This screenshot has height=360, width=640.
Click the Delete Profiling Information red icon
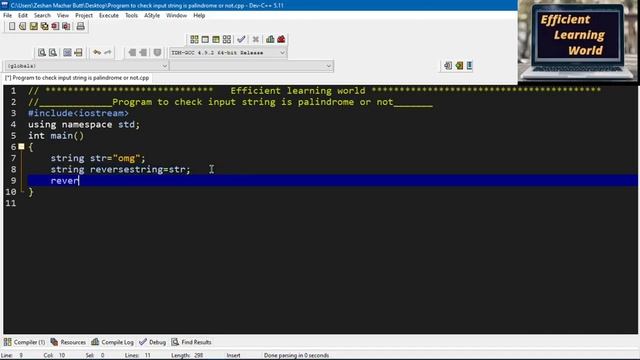pos(281,39)
